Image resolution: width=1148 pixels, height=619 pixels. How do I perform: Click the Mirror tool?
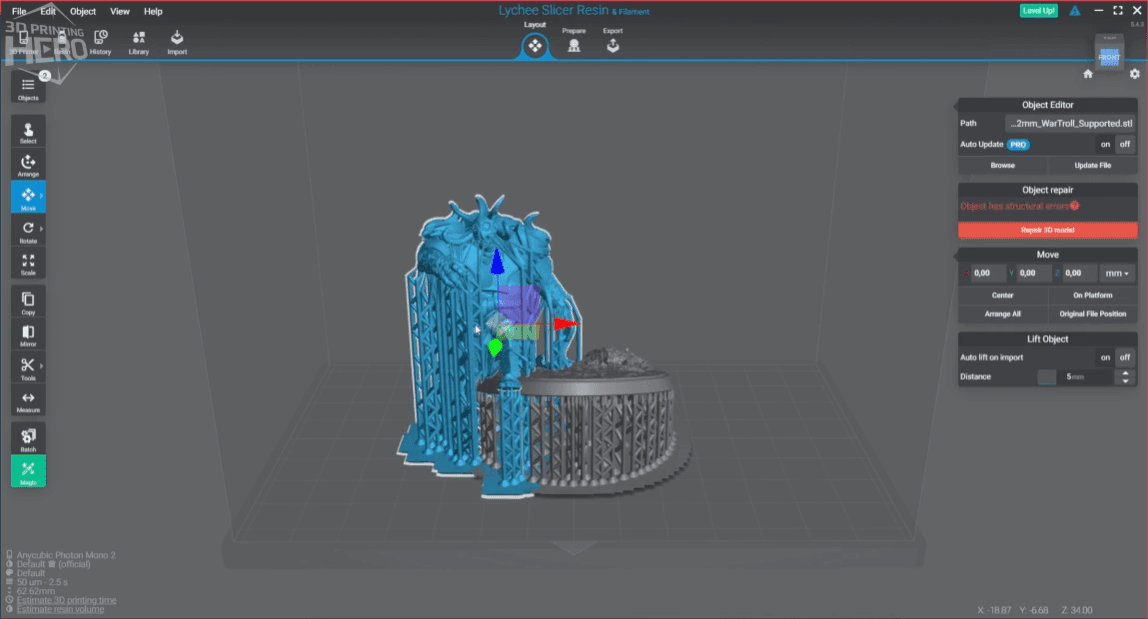click(28, 335)
